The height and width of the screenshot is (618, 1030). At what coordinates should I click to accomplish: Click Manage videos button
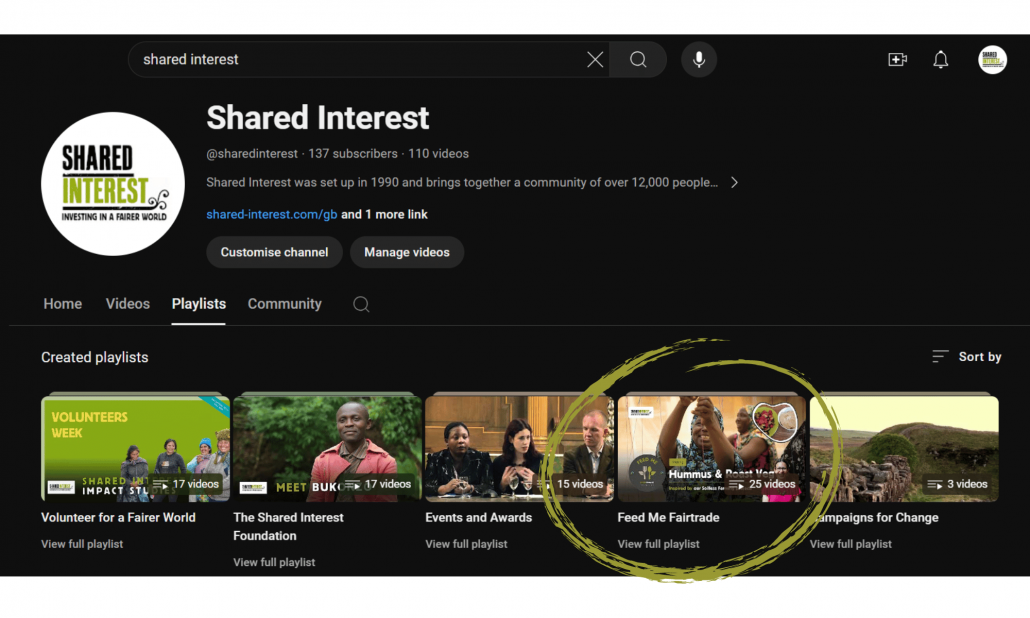(x=407, y=252)
